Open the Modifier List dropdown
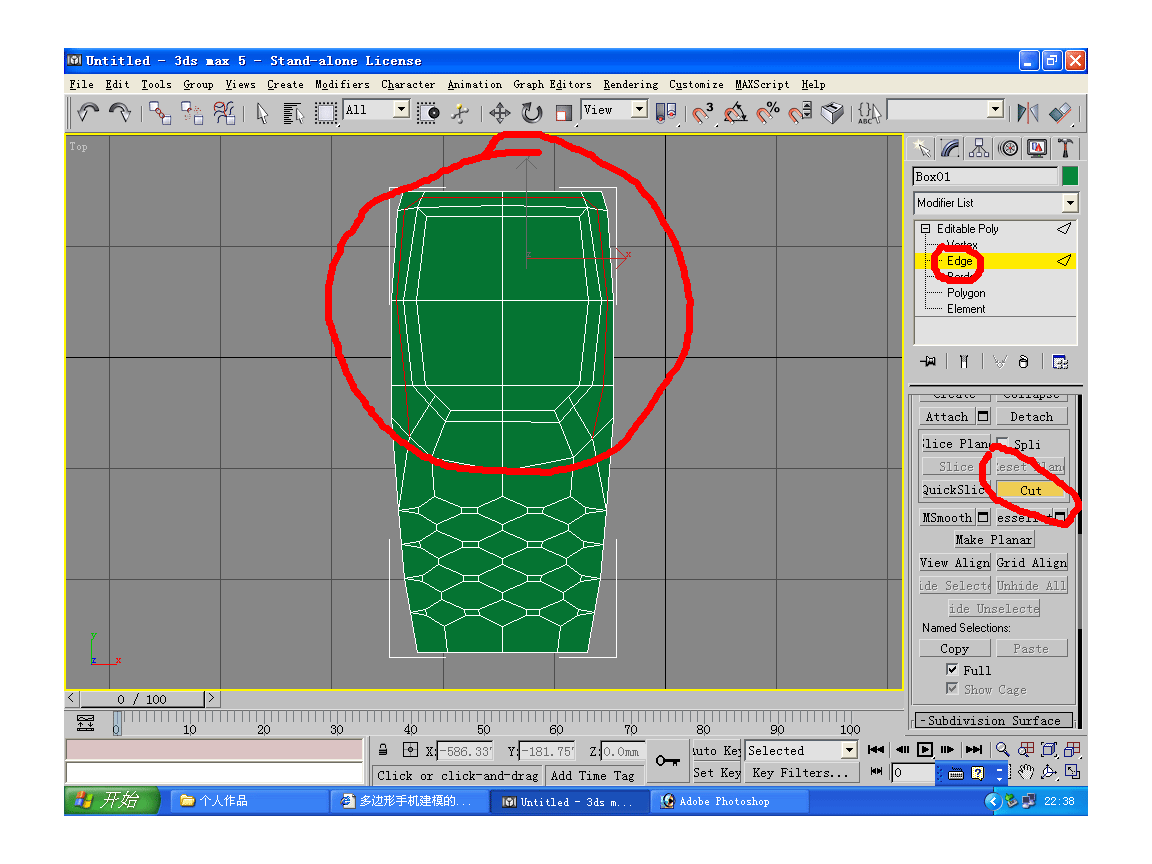 [x=1070, y=203]
